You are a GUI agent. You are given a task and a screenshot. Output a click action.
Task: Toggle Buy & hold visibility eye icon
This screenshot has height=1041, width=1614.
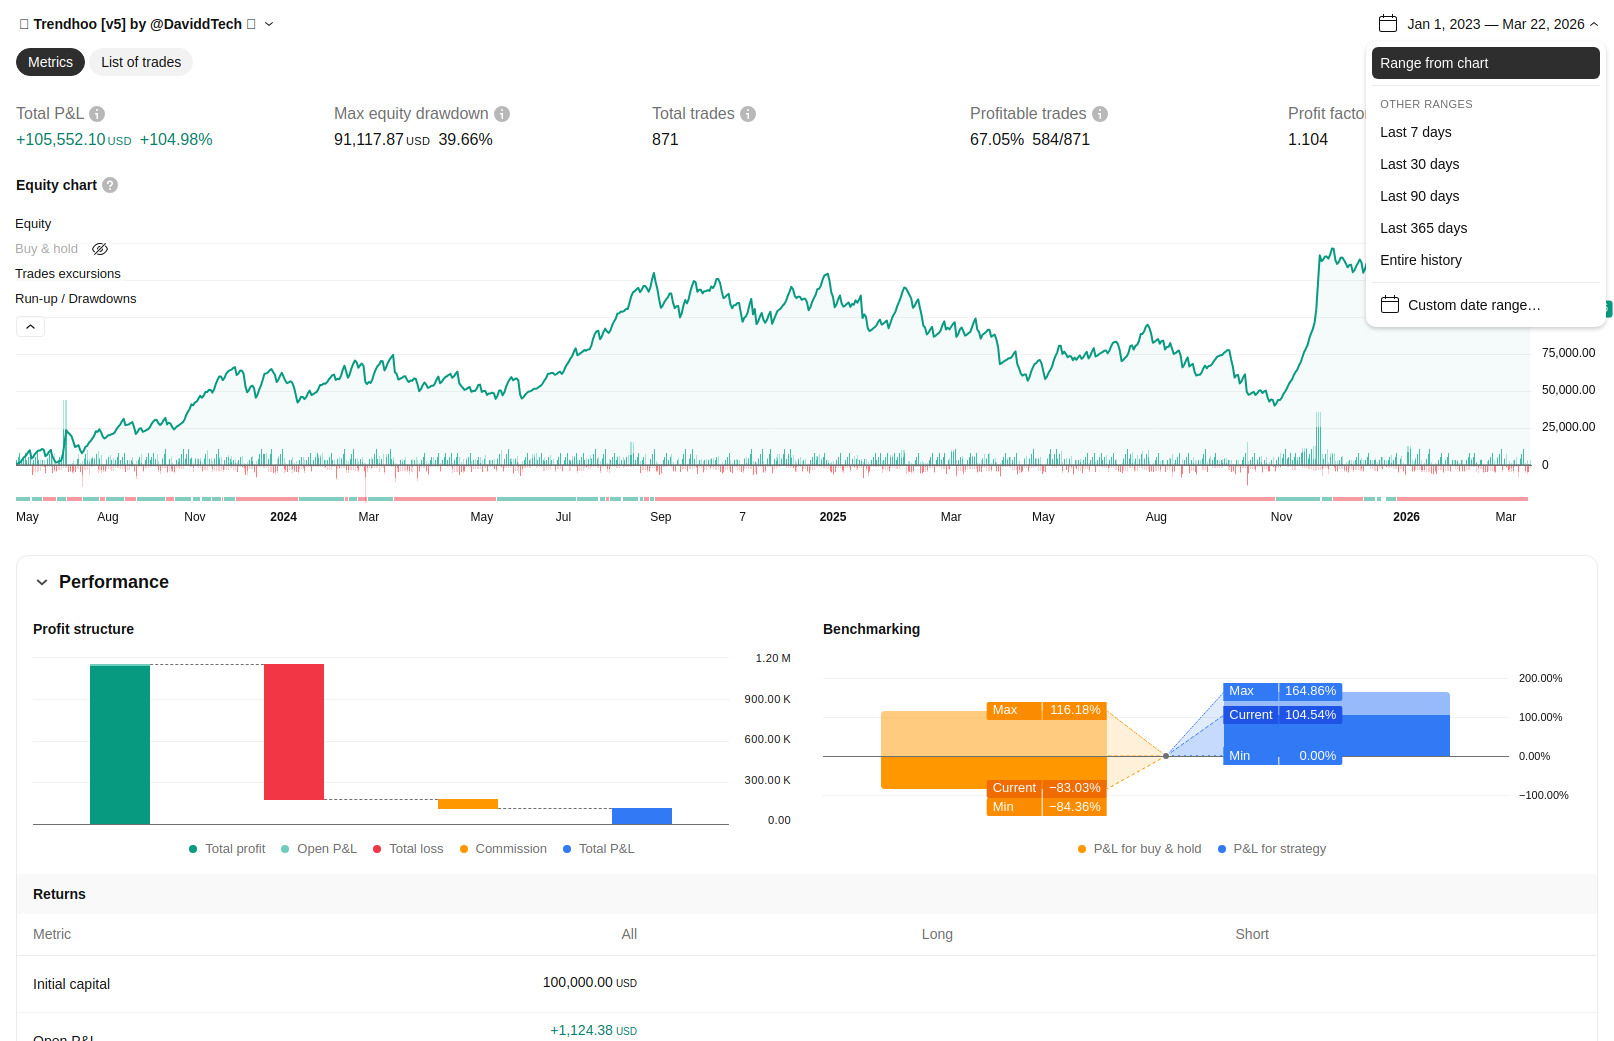click(100, 249)
